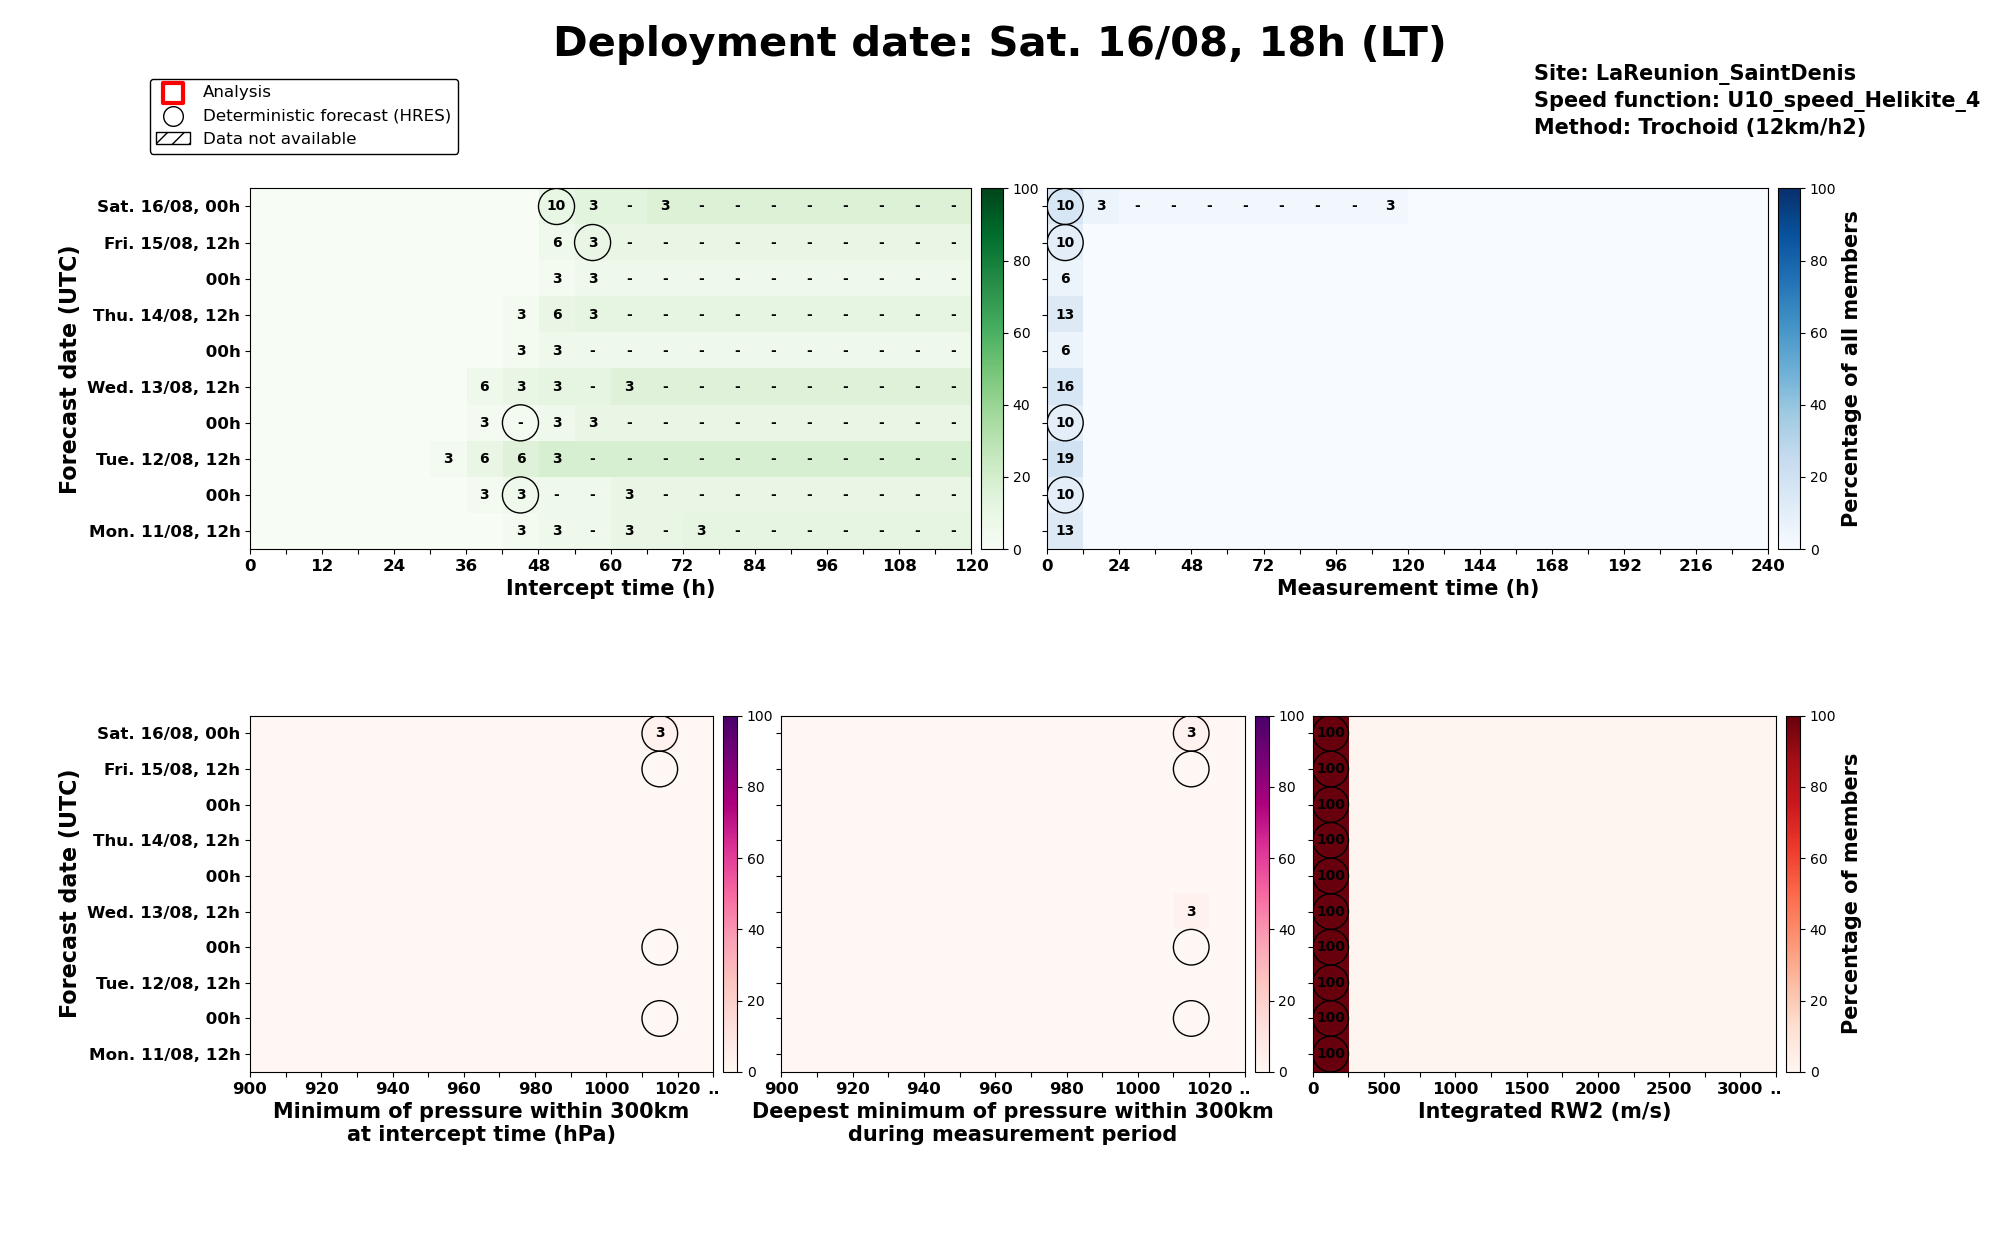Click purple colorbar beside Minimum pressure at intercept panel

(730, 894)
